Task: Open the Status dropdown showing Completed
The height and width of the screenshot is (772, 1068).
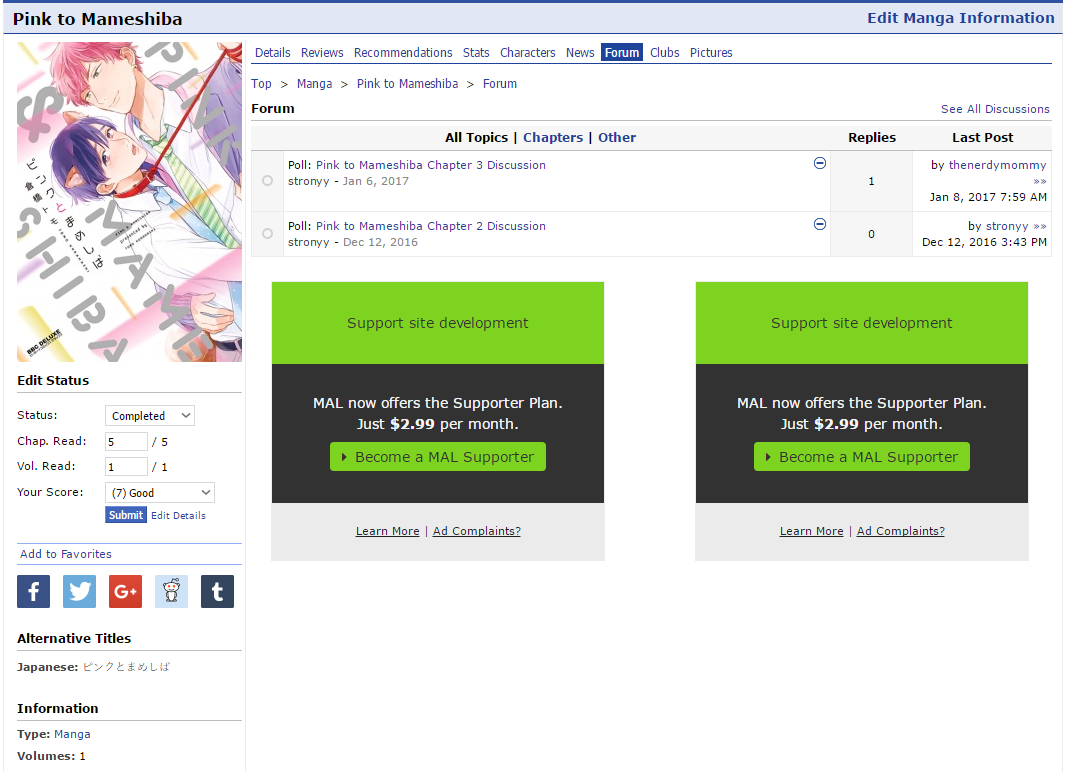Action: coord(150,416)
